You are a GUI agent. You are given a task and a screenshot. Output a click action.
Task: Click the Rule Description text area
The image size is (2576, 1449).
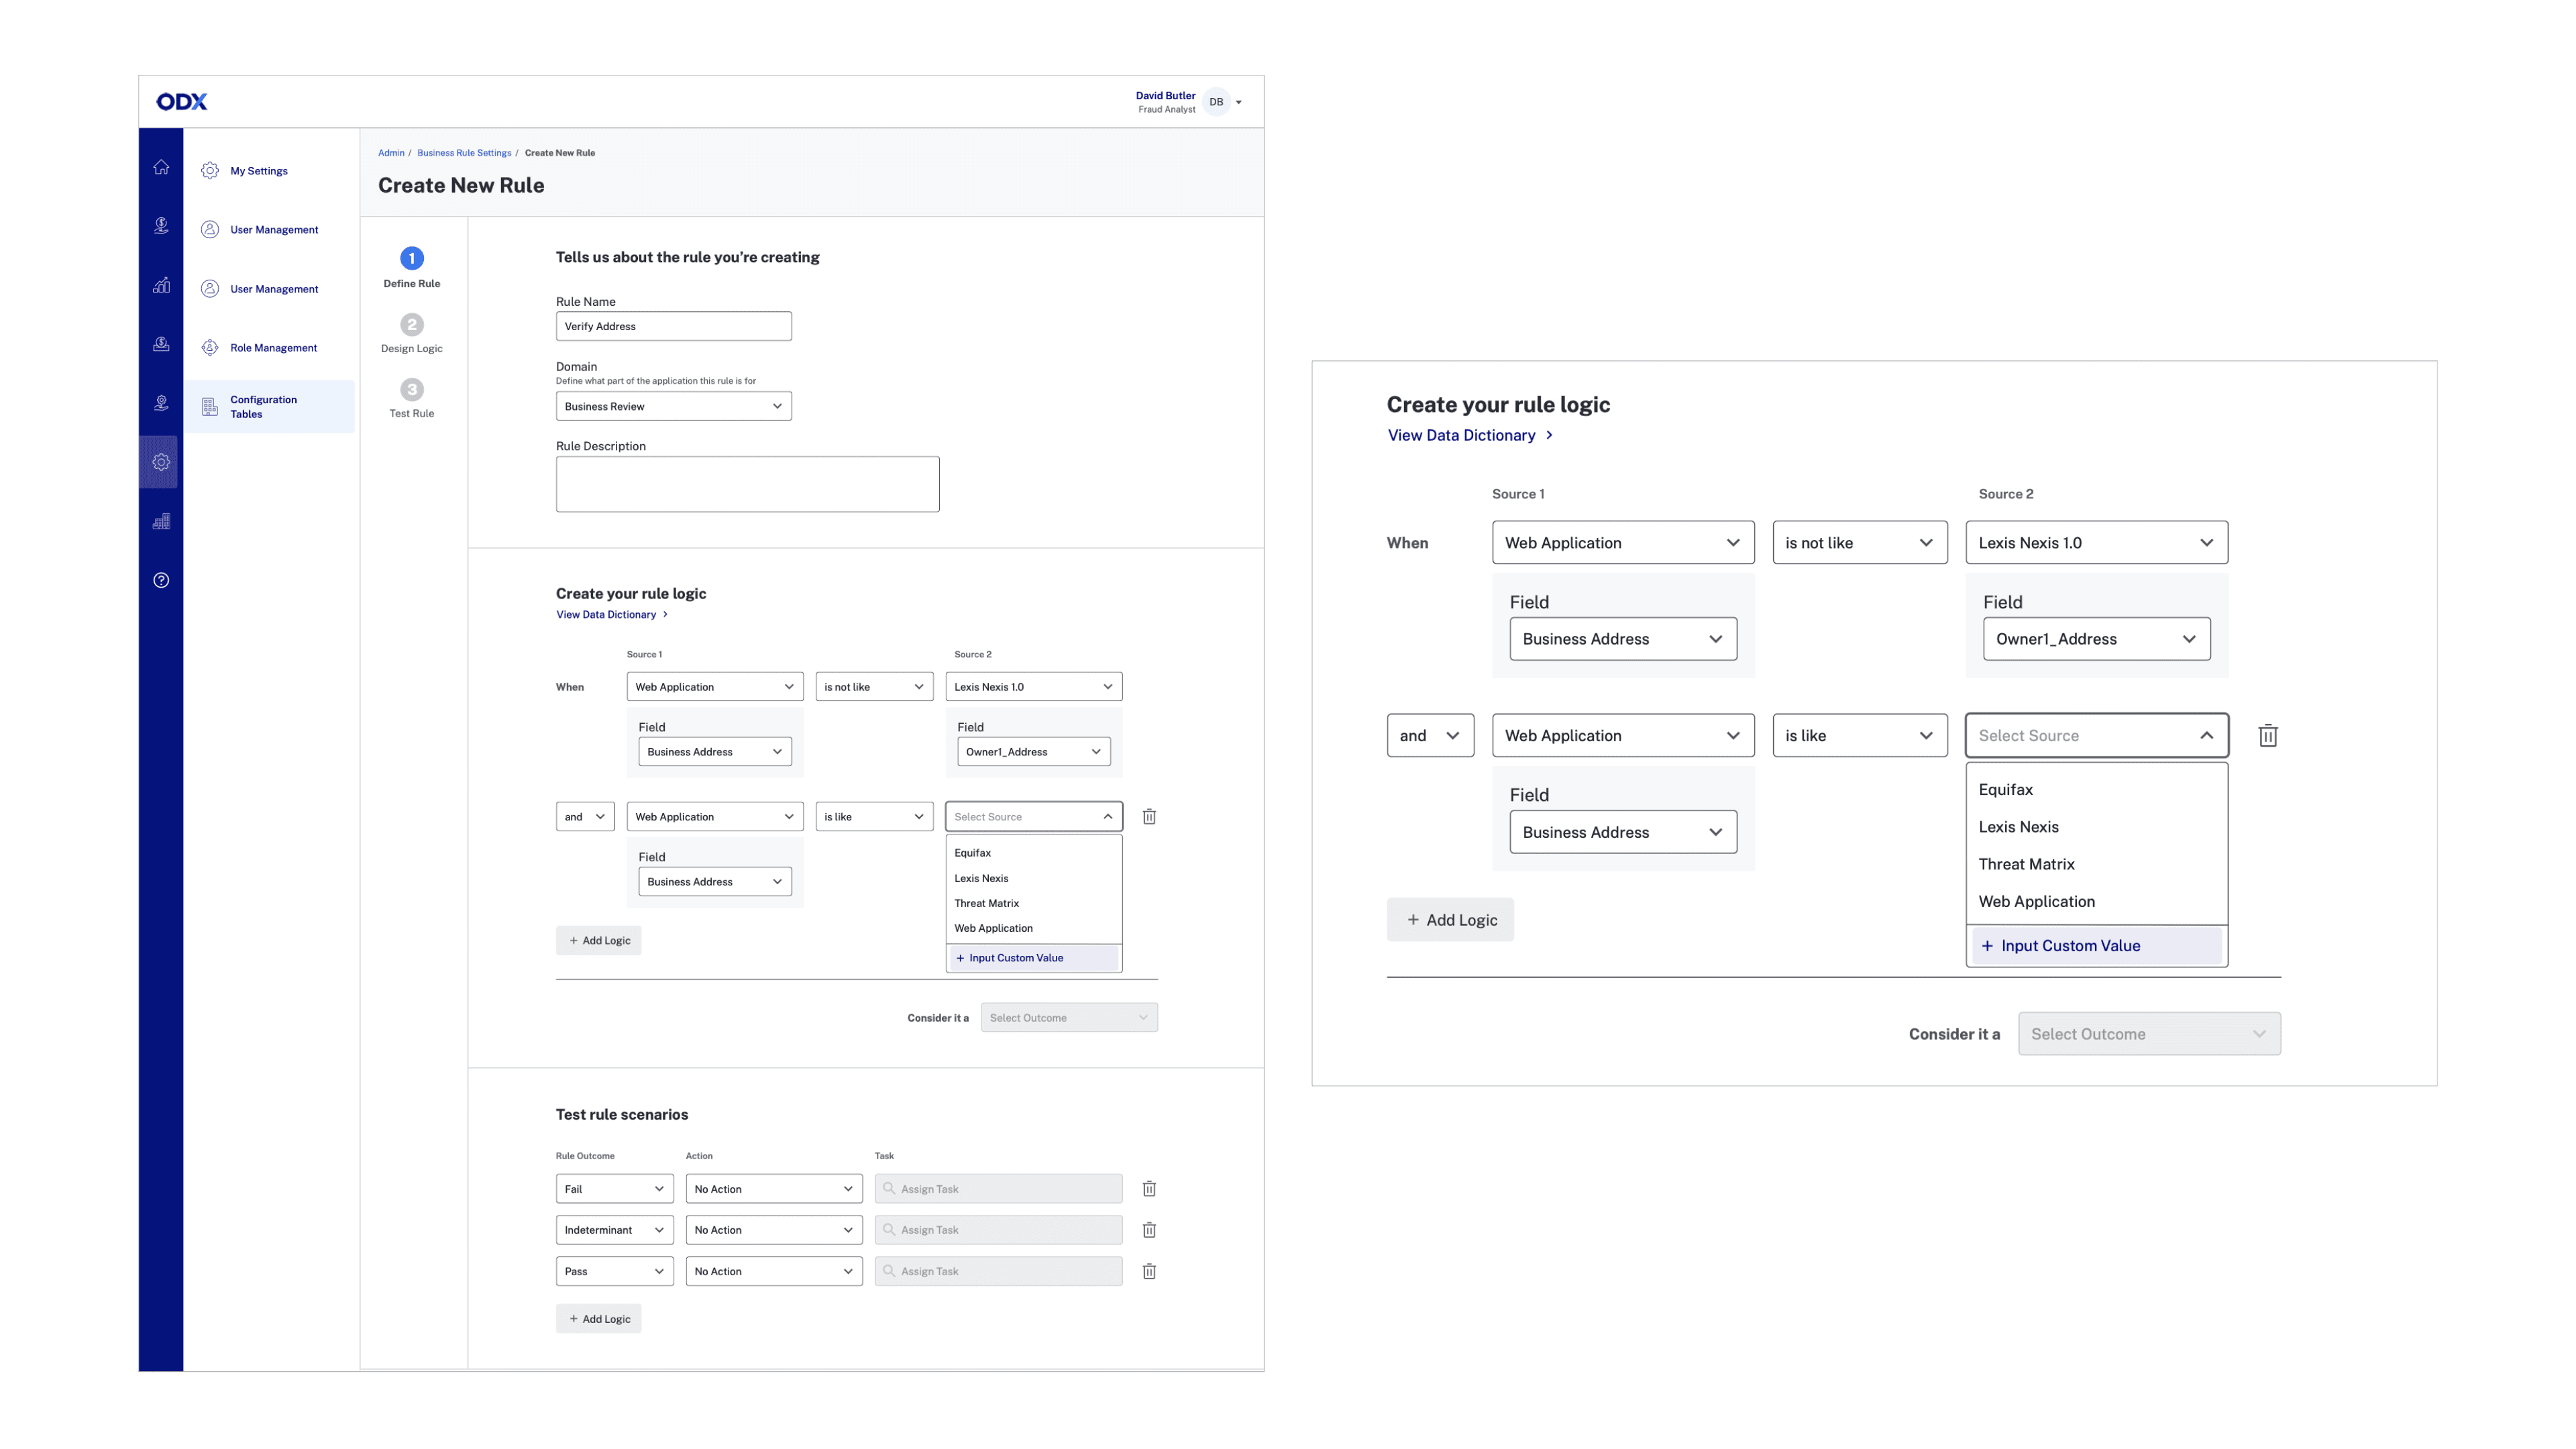coord(747,484)
